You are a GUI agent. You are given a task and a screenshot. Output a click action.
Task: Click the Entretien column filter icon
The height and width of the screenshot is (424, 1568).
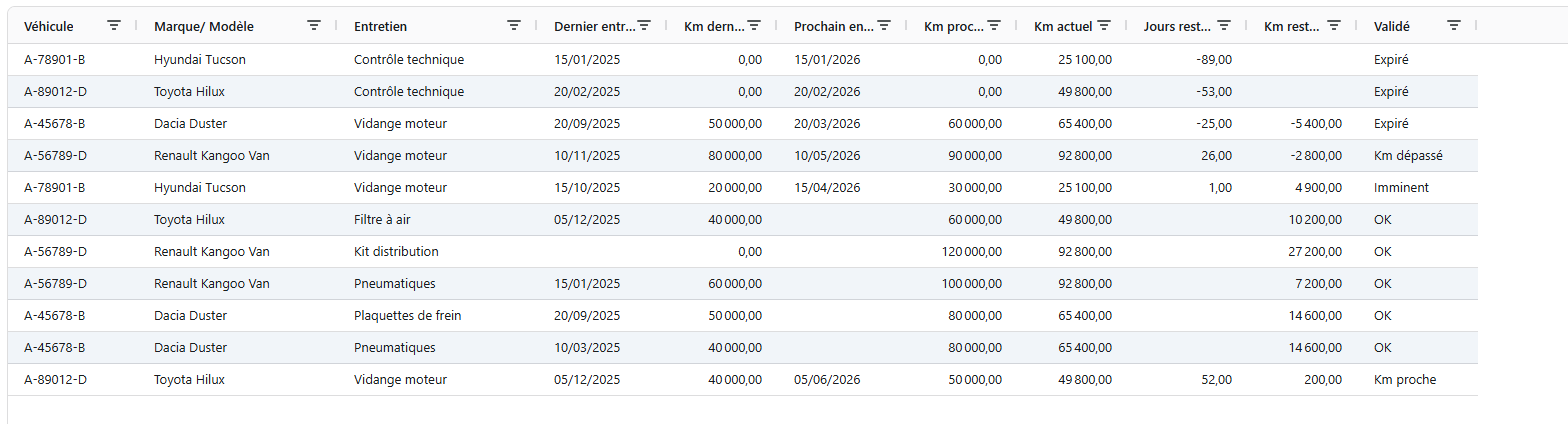pos(514,26)
